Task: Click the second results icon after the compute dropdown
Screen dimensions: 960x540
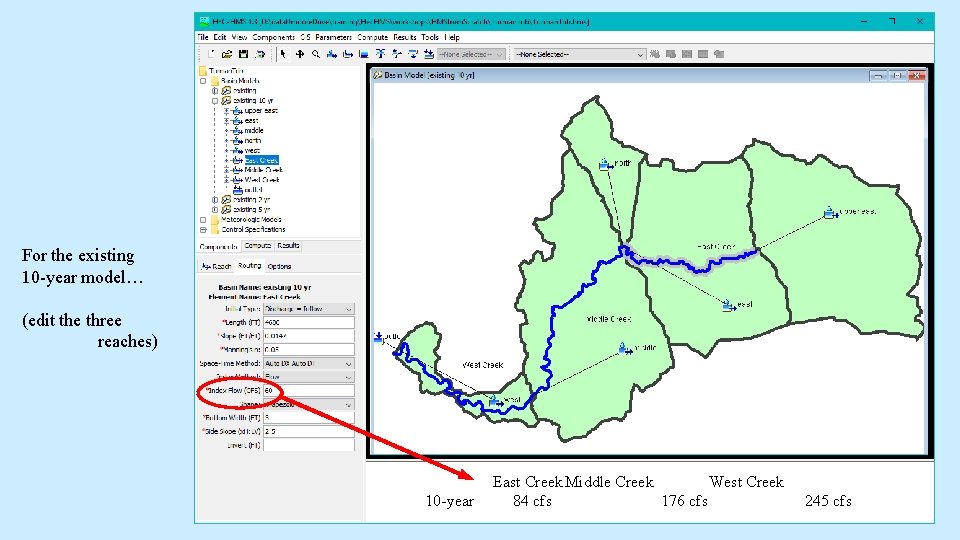Action: (671, 54)
